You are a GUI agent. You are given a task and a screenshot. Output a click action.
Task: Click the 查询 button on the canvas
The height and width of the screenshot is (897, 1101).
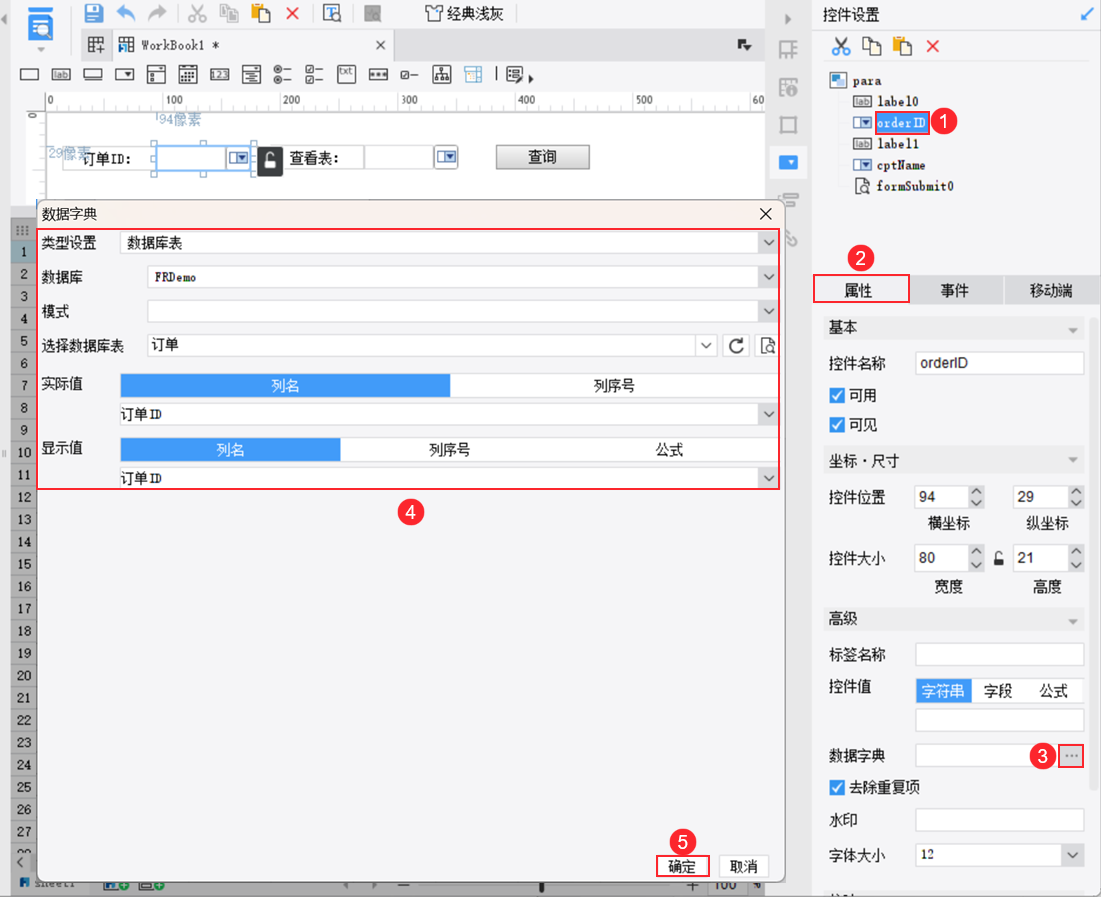tap(542, 157)
